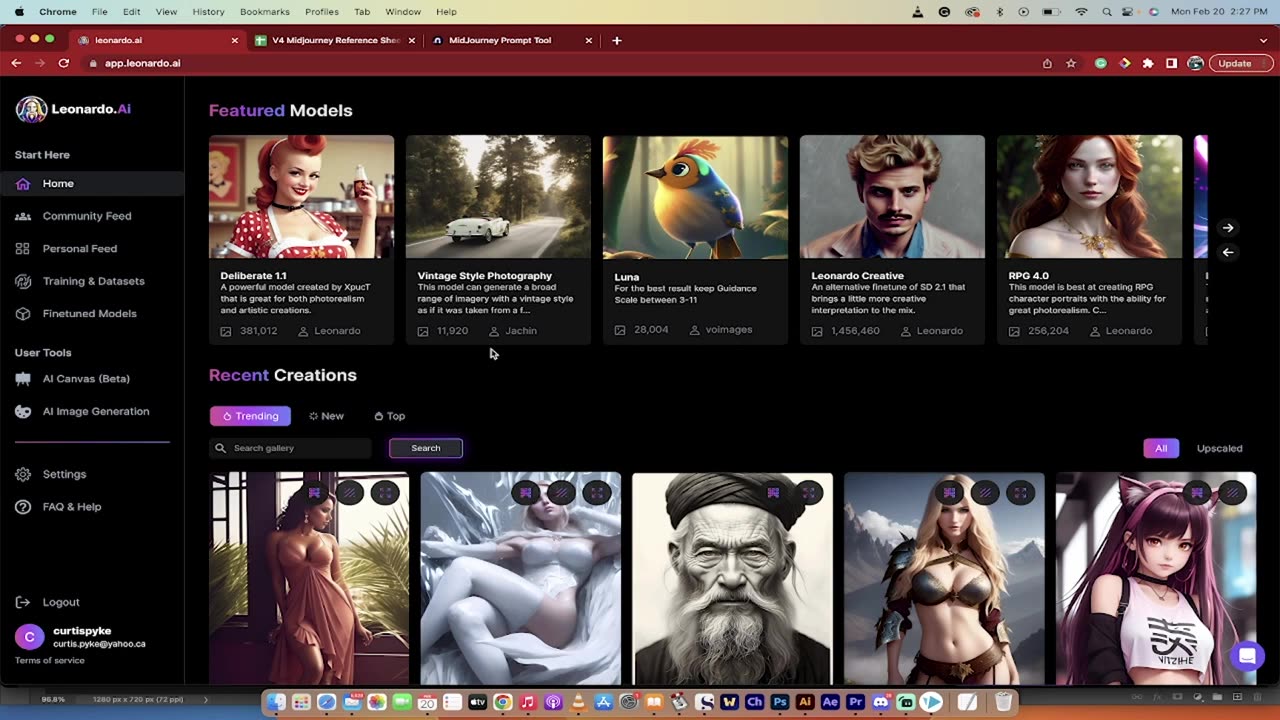Open VLC from the Dock
The image size is (1280, 720).
coord(578,702)
